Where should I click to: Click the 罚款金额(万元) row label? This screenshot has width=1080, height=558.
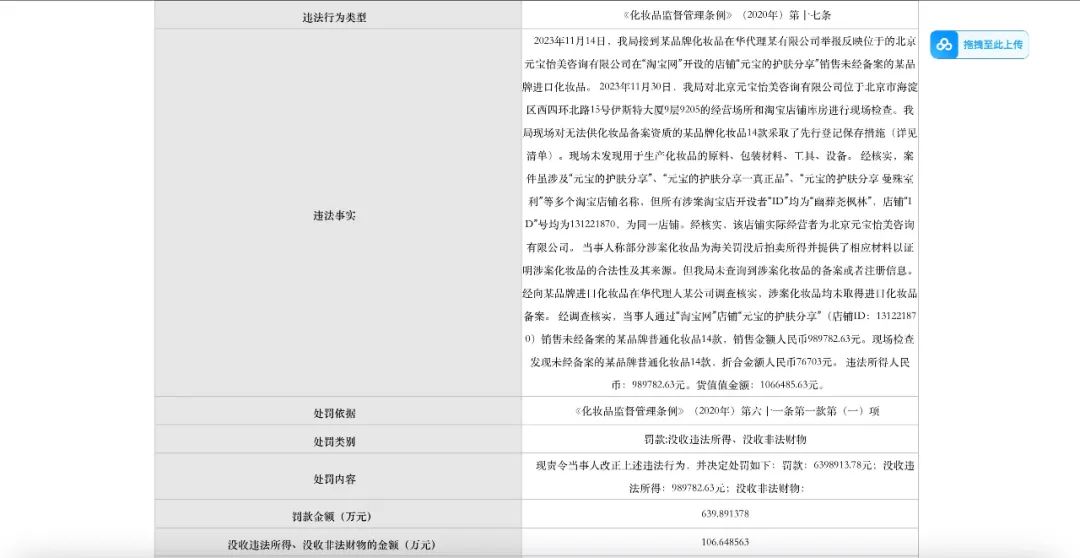pyautogui.click(x=331, y=517)
